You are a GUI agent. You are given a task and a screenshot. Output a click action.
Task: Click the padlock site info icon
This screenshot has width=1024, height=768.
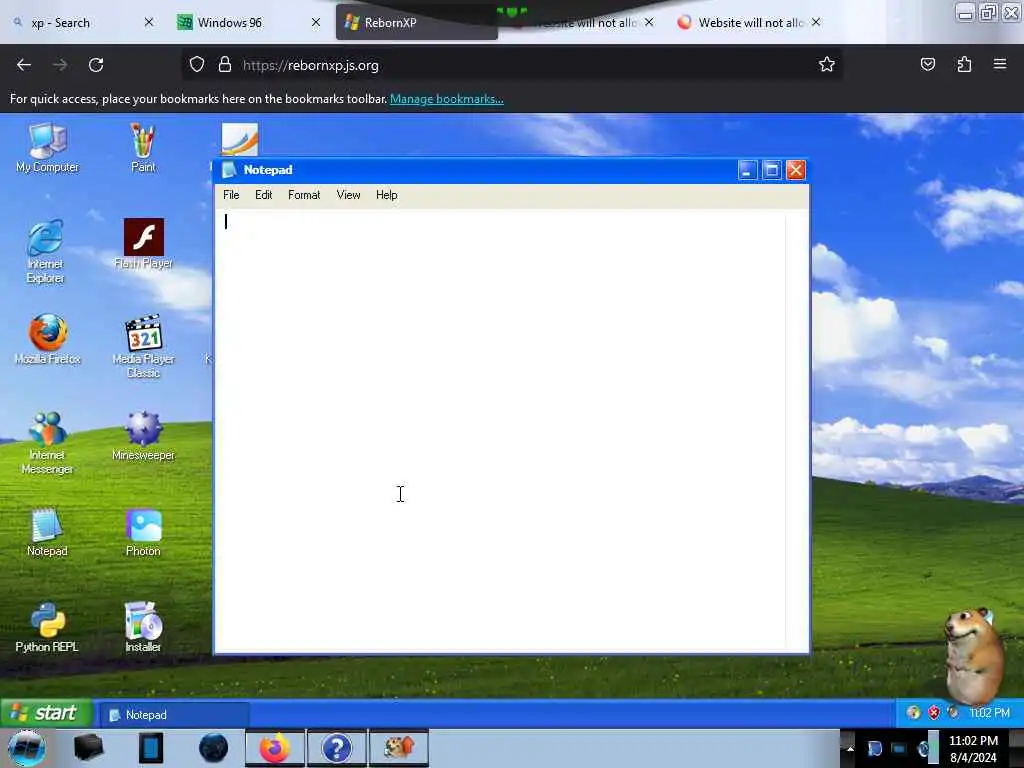coord(225,65)
